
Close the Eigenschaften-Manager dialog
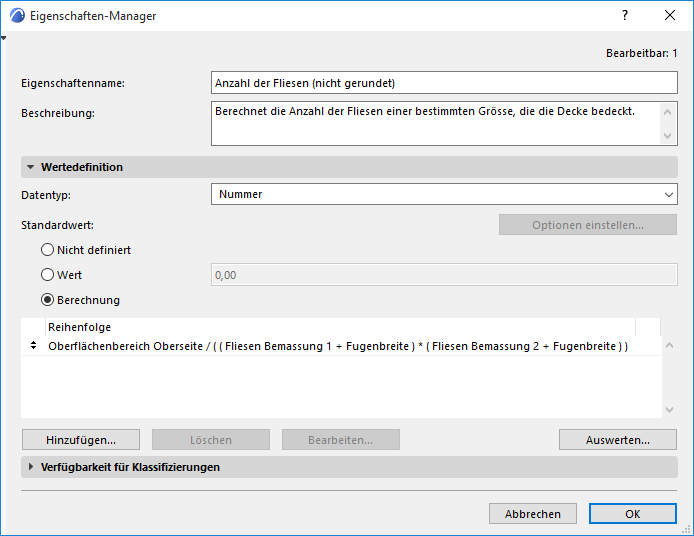tap(670, 16)
